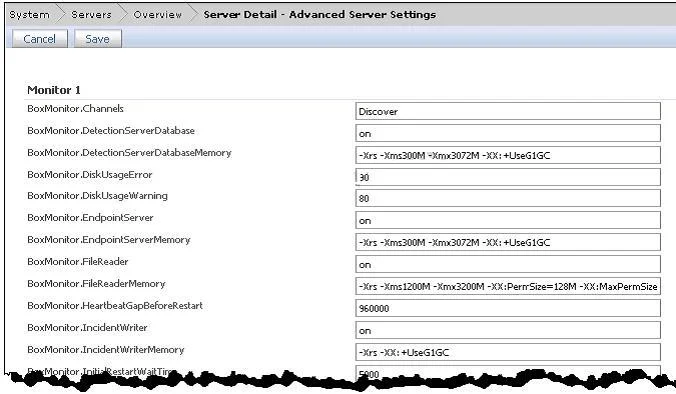Click the Cancel button

pos(40,39)
